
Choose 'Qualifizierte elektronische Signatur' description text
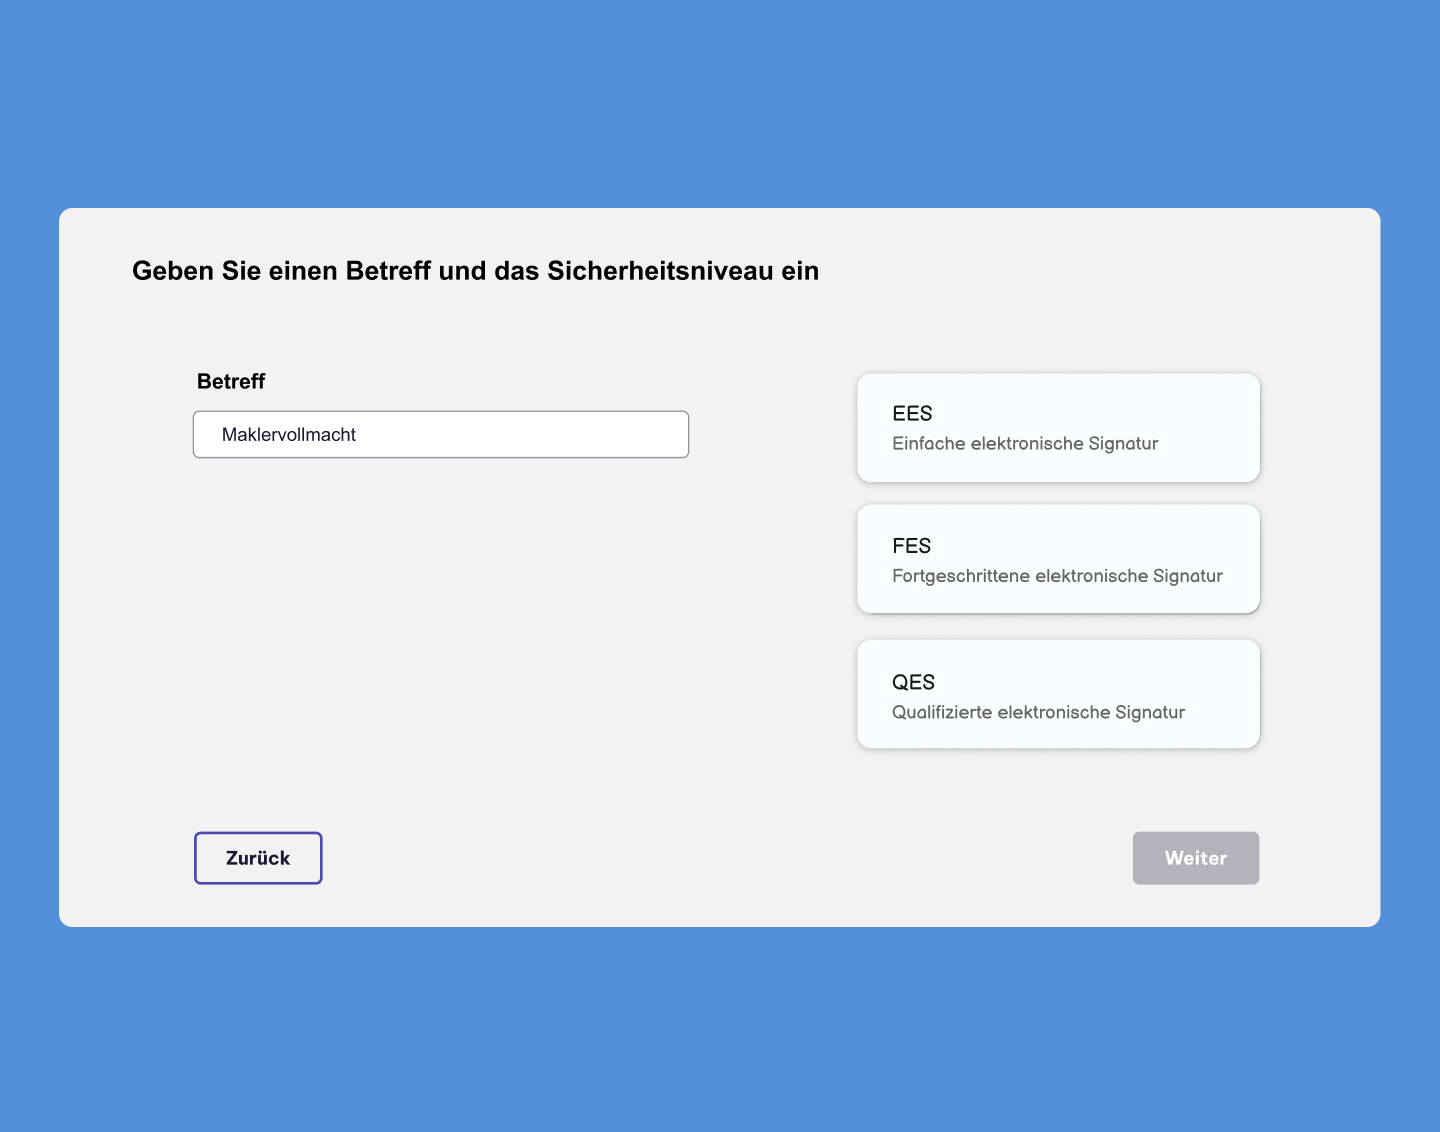[x=1038, y=712]
